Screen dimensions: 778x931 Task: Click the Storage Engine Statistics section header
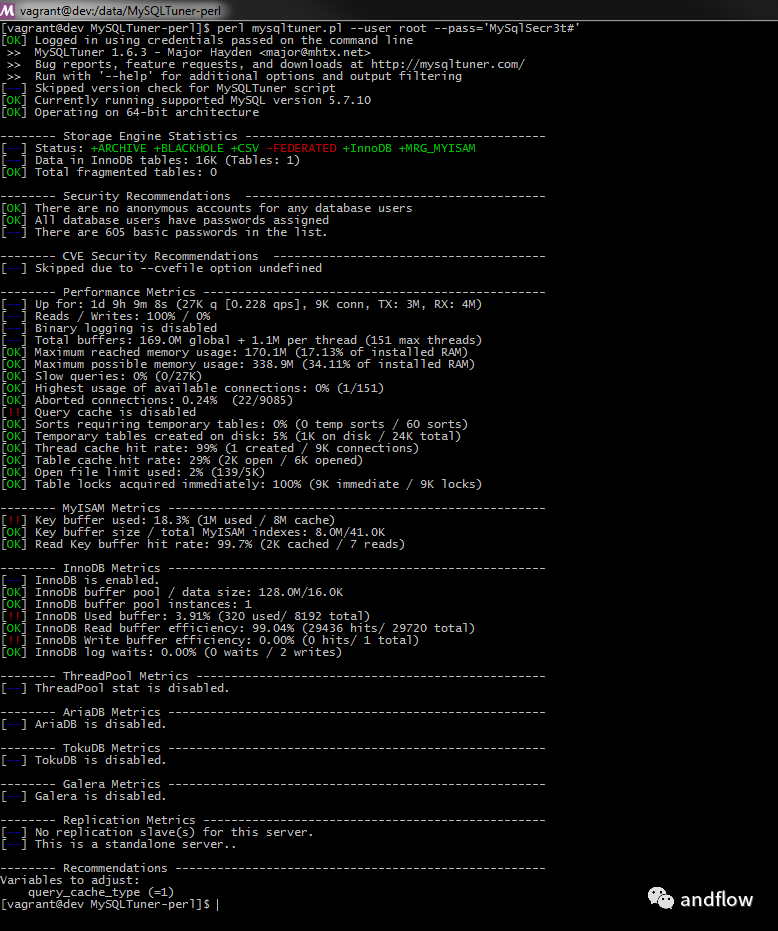(x=150, y=136)
